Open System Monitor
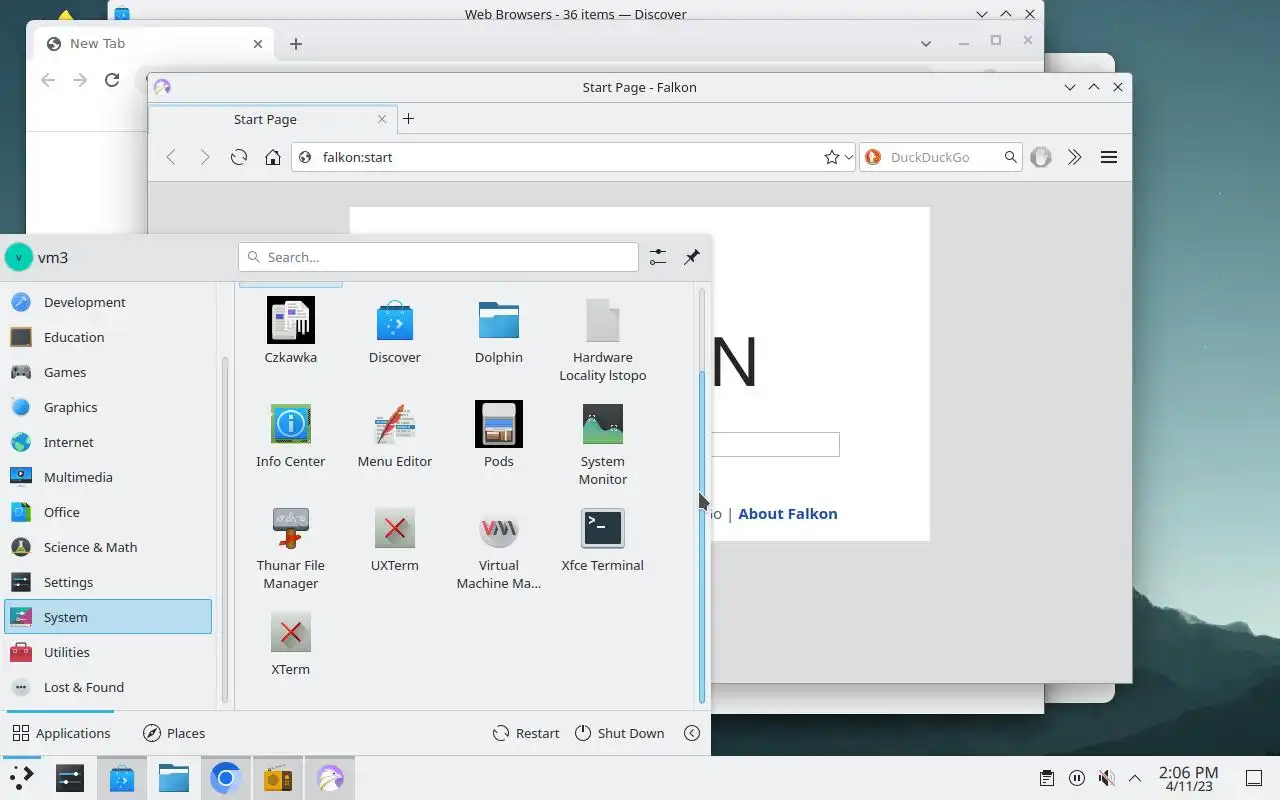 (602, 444)
